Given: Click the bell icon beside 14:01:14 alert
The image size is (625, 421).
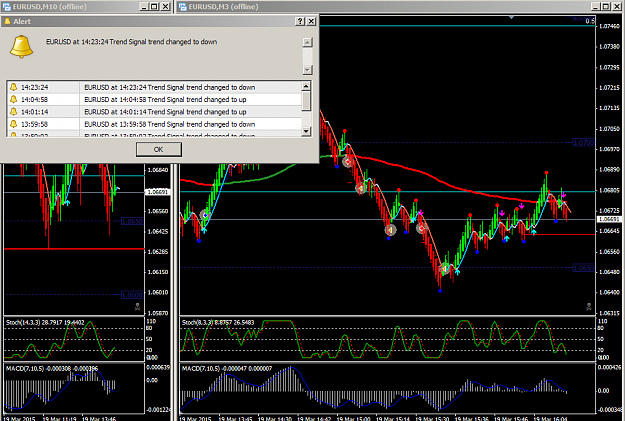Looking at the screenshot, I should coord(14,112).
